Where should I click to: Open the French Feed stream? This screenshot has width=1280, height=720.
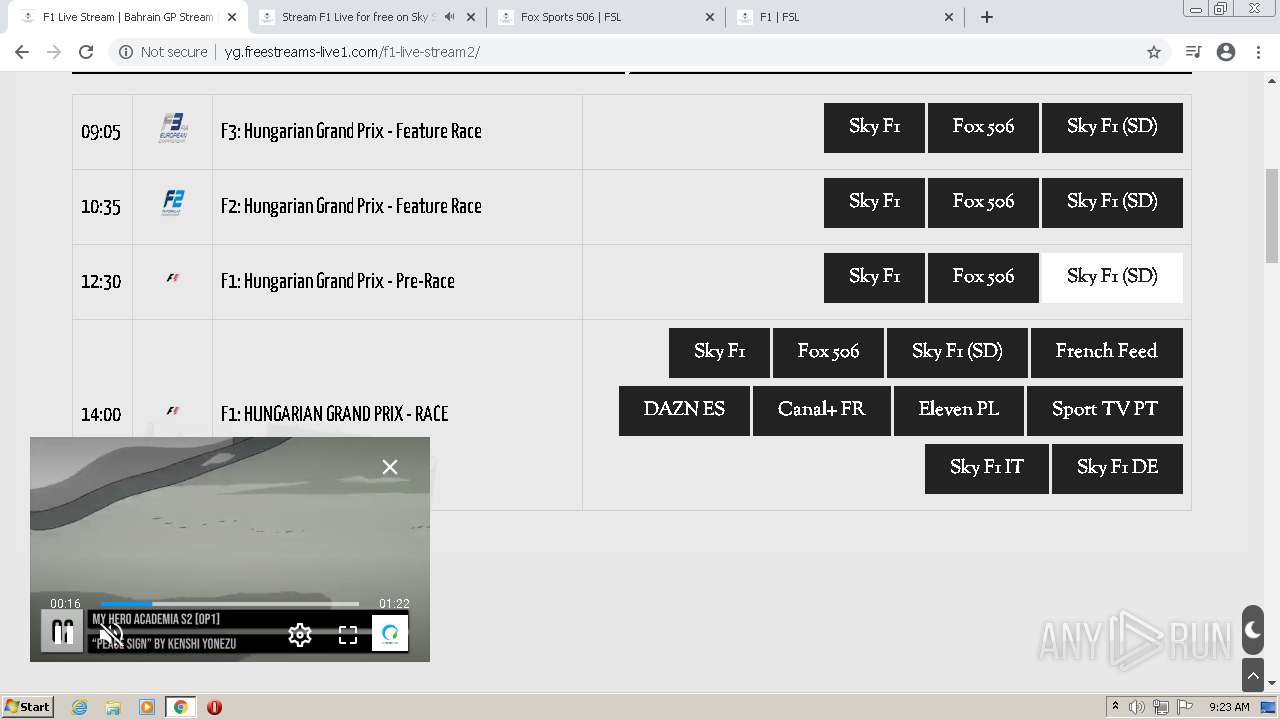1107,352
